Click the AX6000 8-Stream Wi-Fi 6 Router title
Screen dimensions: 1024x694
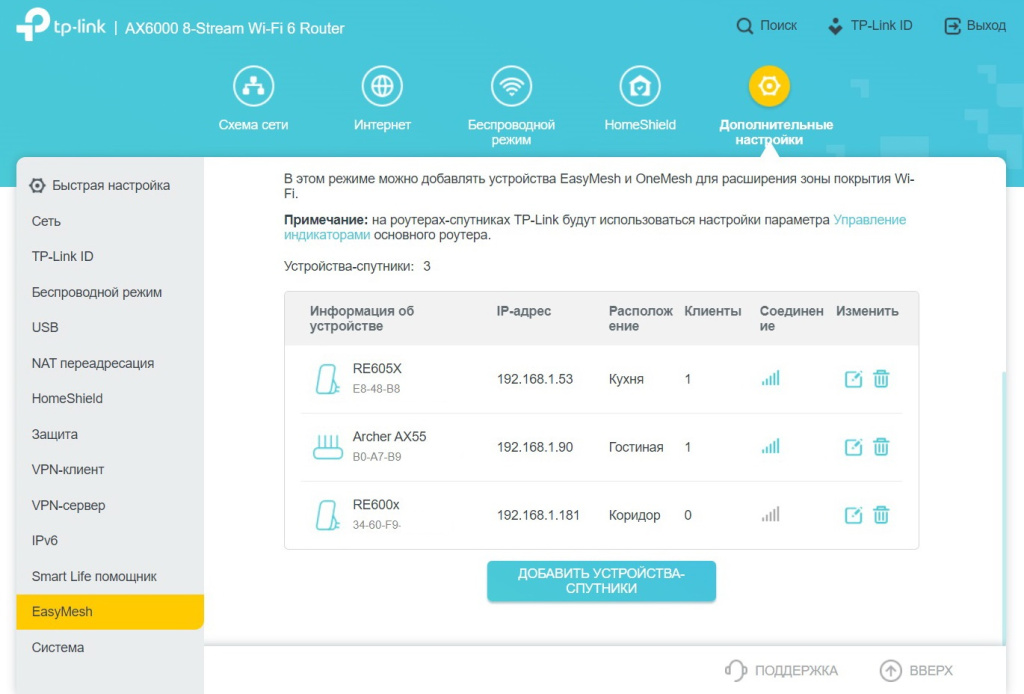tap(234, 29)
